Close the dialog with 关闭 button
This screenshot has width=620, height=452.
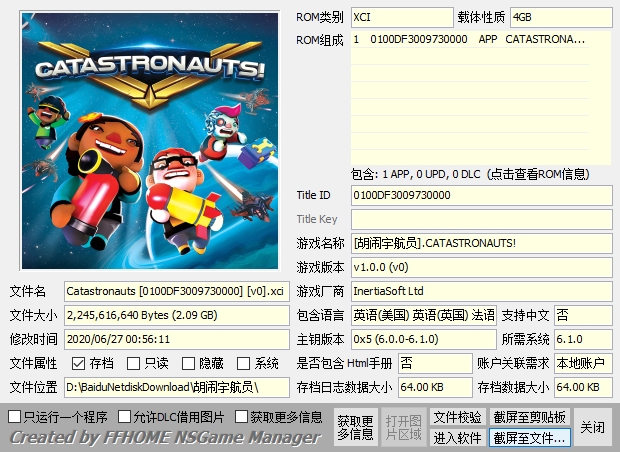coord(593,427)
